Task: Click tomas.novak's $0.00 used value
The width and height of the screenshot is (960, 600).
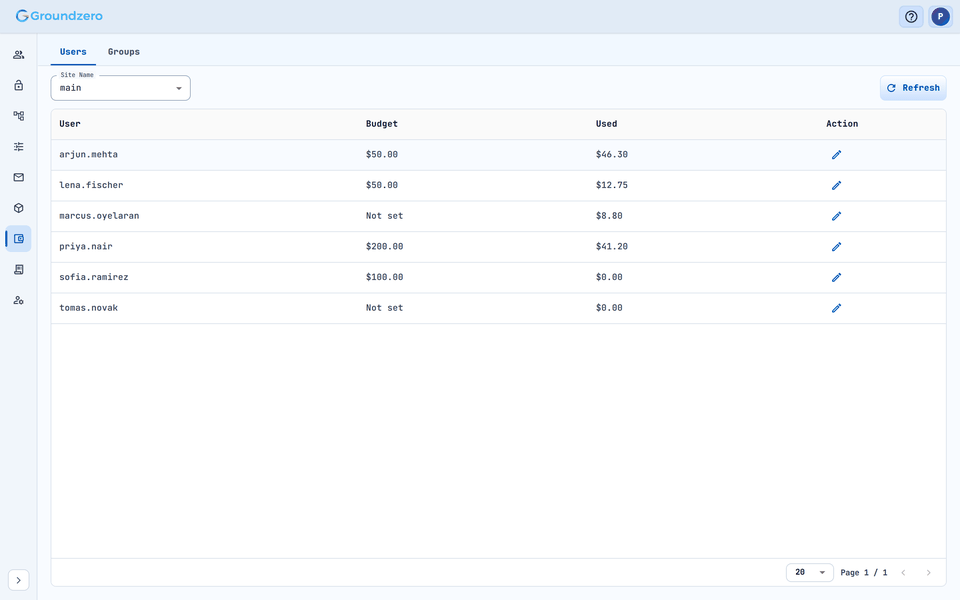Action: tap(609, 307)
